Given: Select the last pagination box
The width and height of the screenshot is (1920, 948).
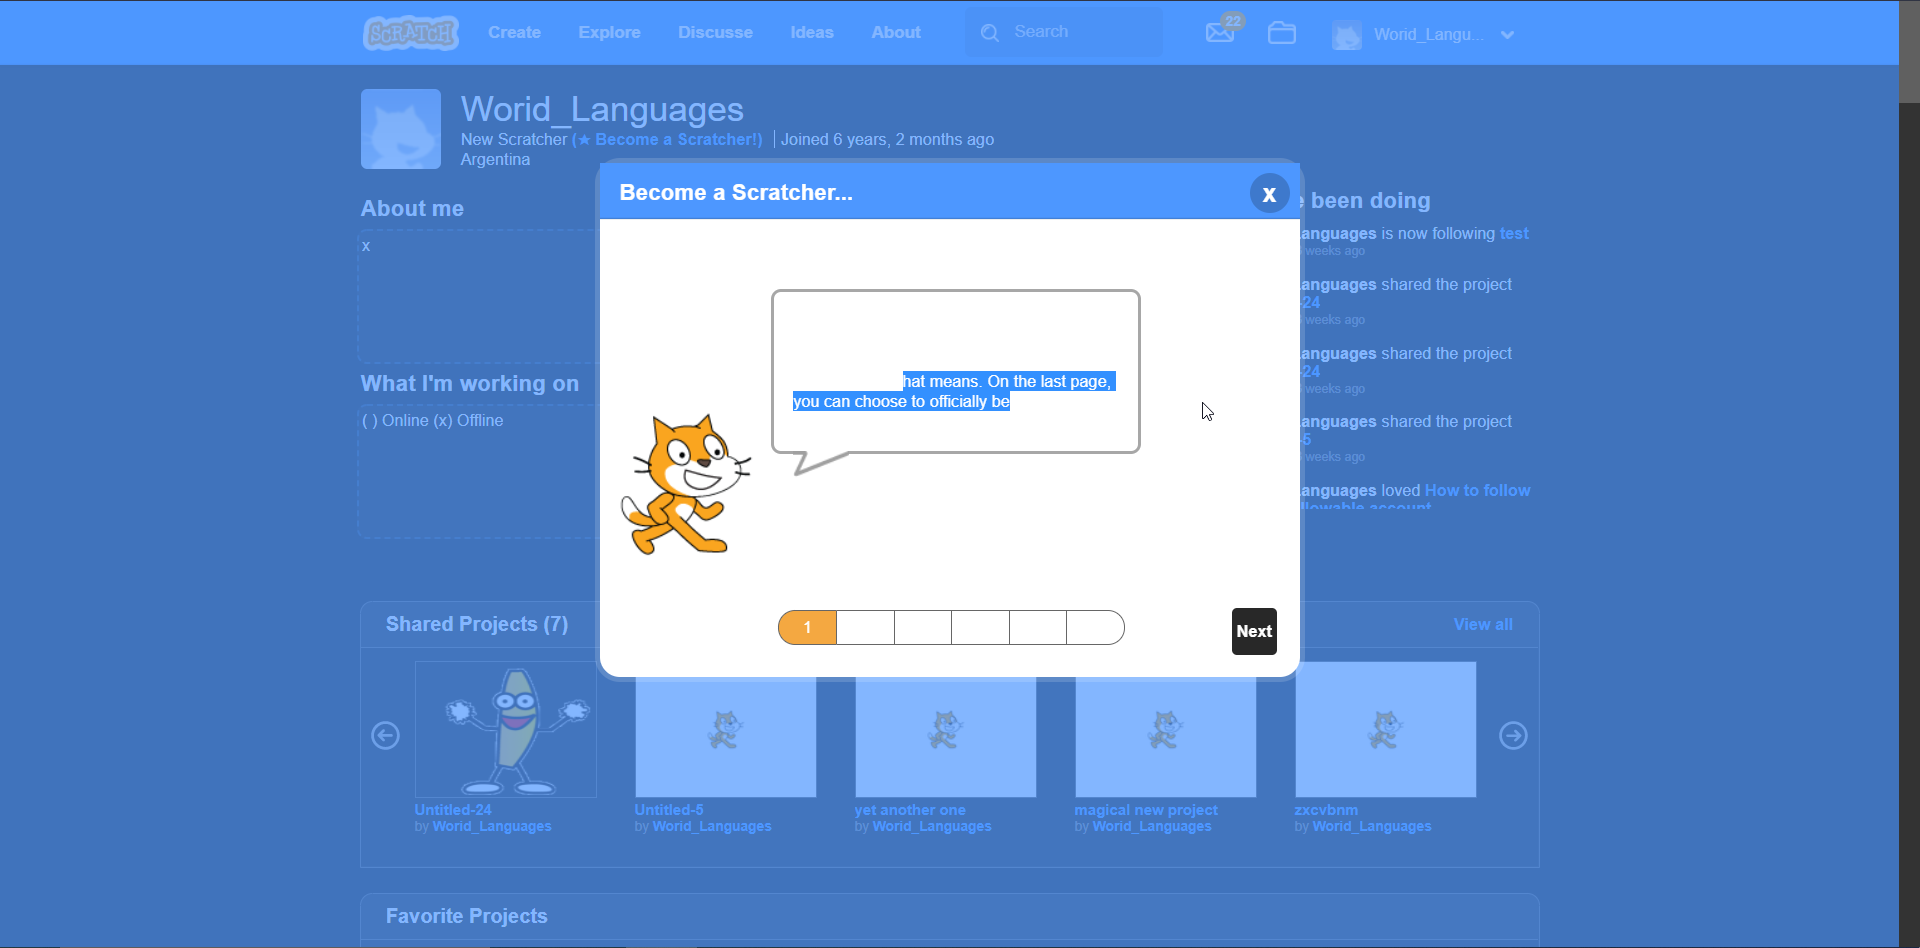Looking at the screenshot, I should point(1095,627).
